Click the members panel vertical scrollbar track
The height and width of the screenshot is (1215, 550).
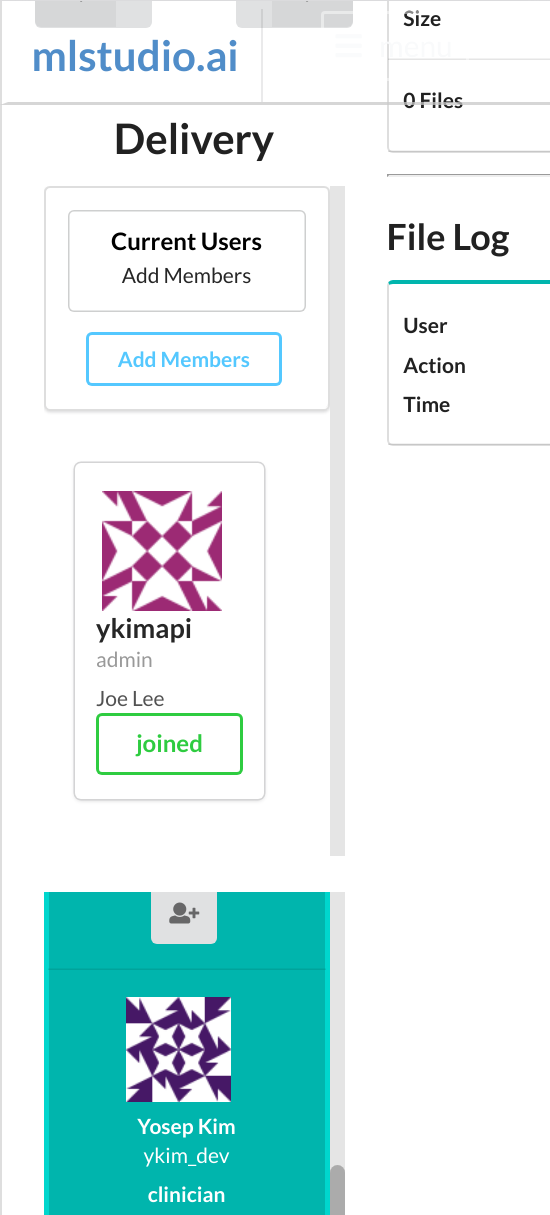(x=337, y=520)
